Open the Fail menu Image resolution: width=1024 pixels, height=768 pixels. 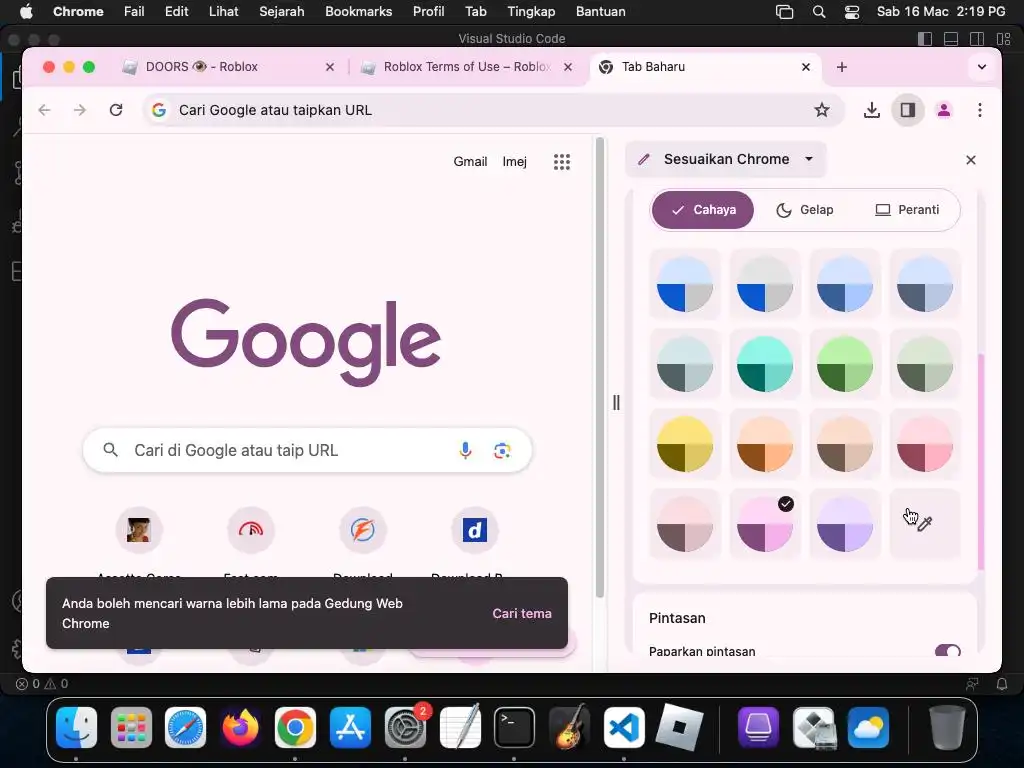[134, 12]
